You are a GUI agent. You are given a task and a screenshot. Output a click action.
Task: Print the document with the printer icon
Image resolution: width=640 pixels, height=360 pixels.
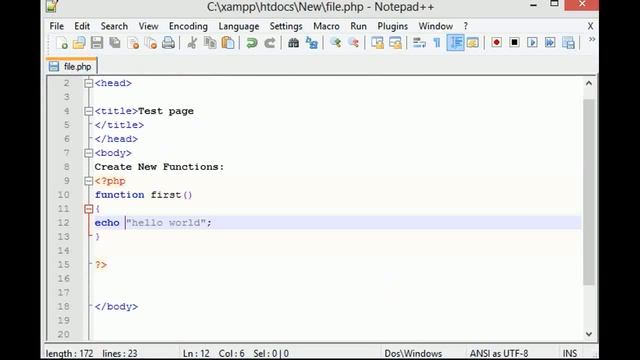pos(168,43)
